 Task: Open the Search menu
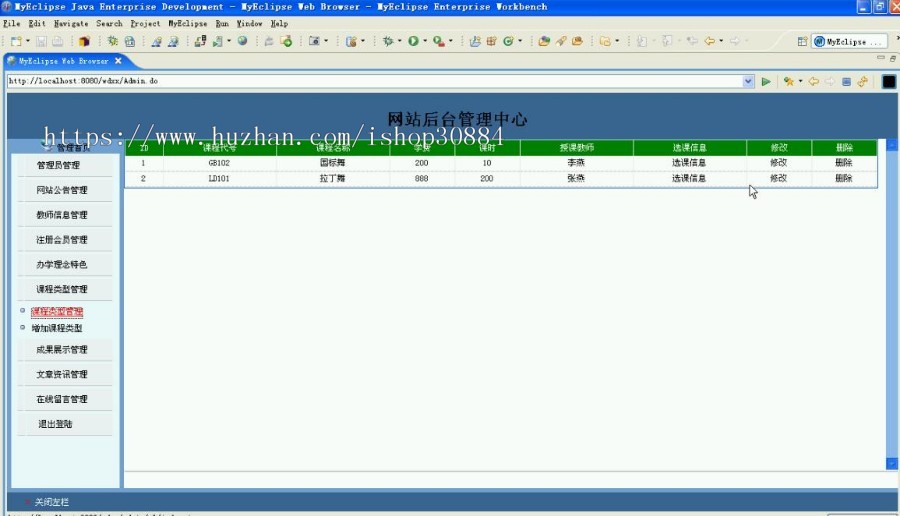(x=109, y=24)
